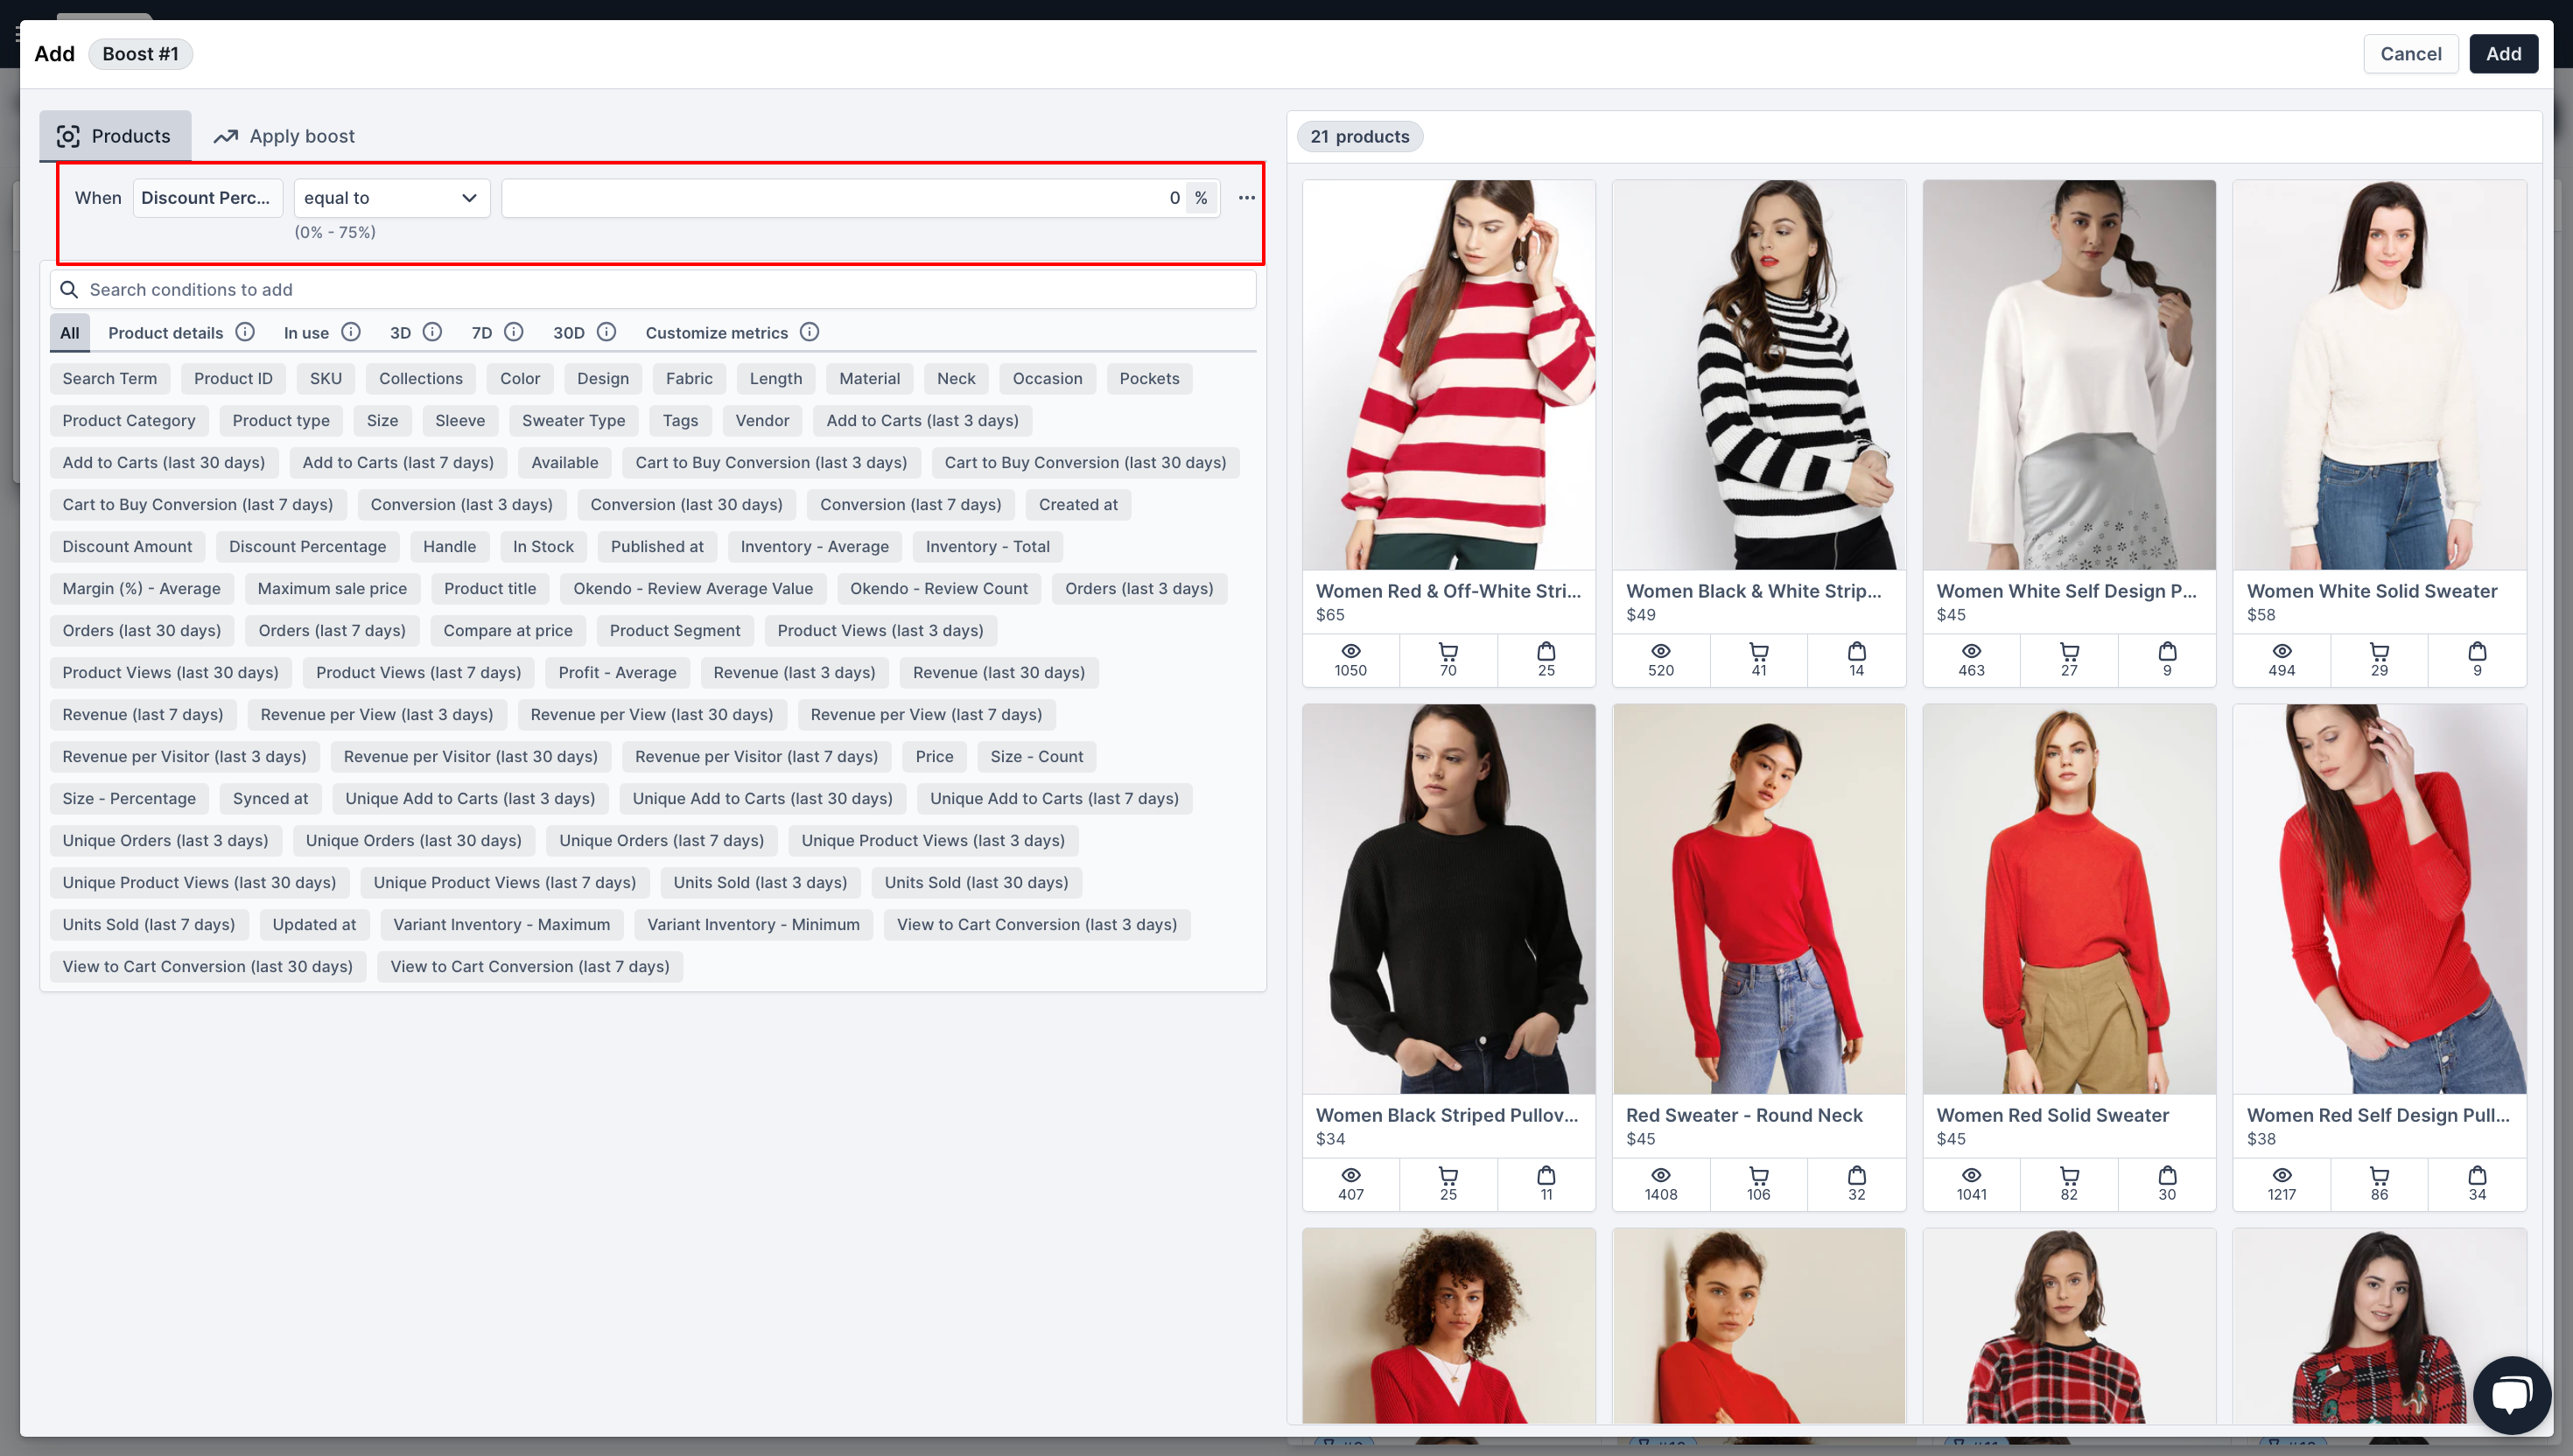Screen dimensions: 2573x1456
Task: Add the Size - Count condition chip
Action: (x=1036, y=756)
